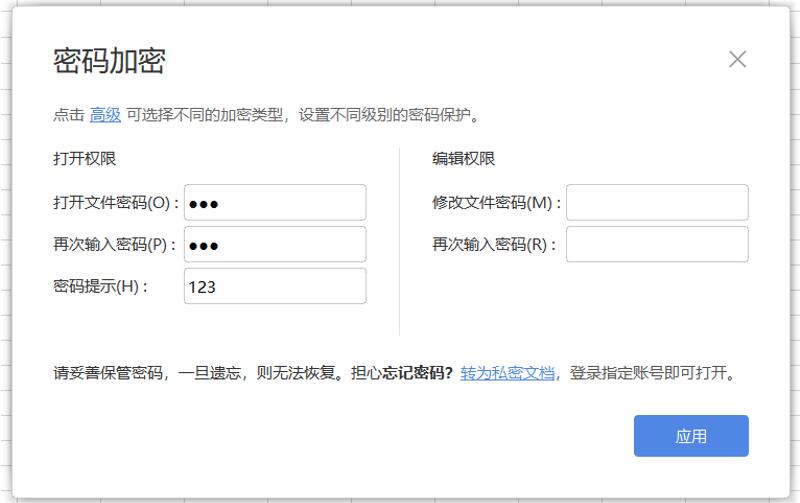Click the 修改文件密码(M) input field
The image size is (800, 503).
tap(657, 202)
